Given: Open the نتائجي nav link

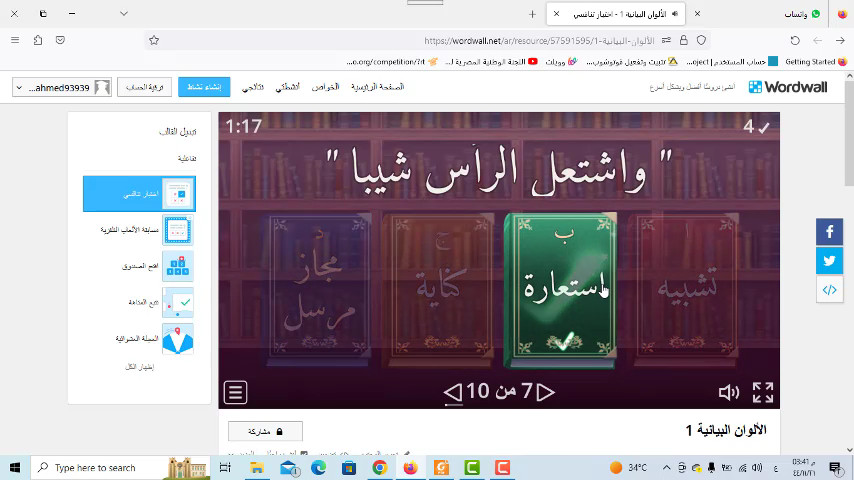Looking at the screenshot, I should (253, 87).
